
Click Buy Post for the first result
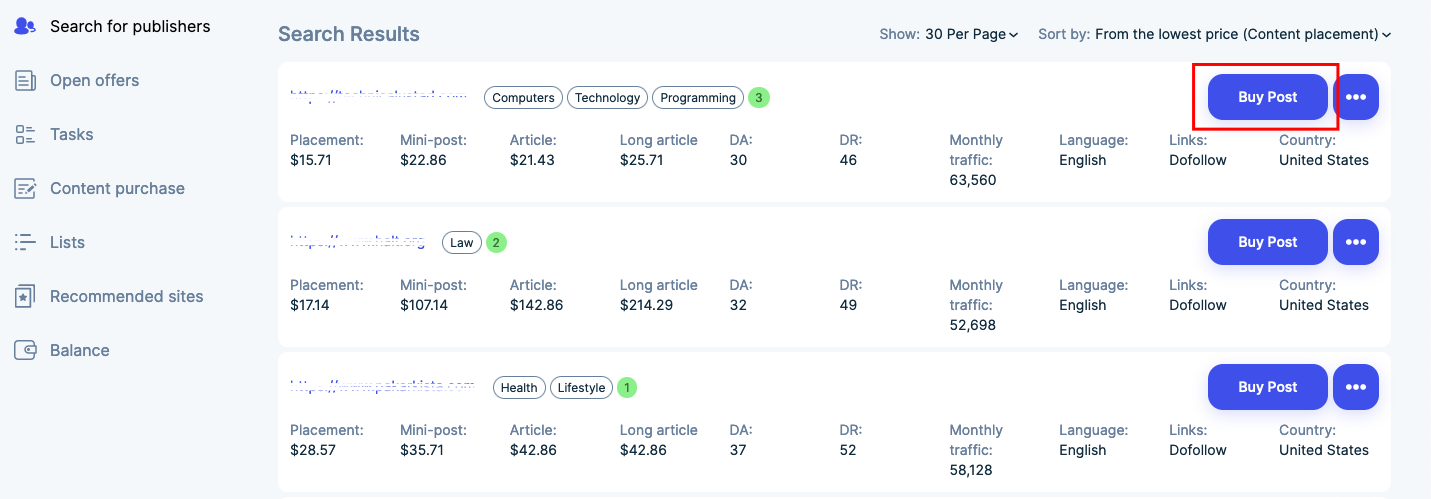pyautogui.click(x=1267, y=97)
